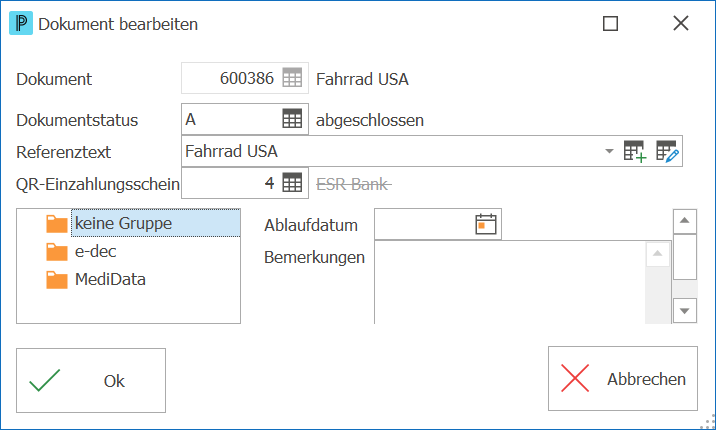Expand the Referenztext dropdown arrow
716x430 pixels.
(x=609, y=151)
